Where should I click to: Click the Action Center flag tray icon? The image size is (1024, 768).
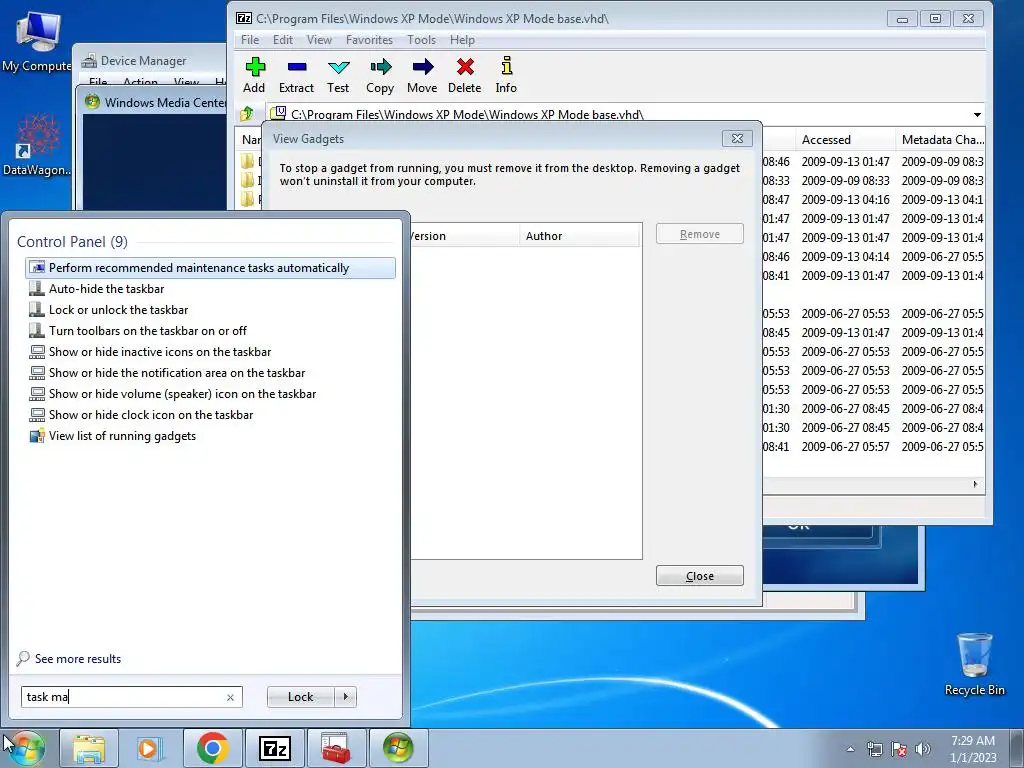click(899, 749)
